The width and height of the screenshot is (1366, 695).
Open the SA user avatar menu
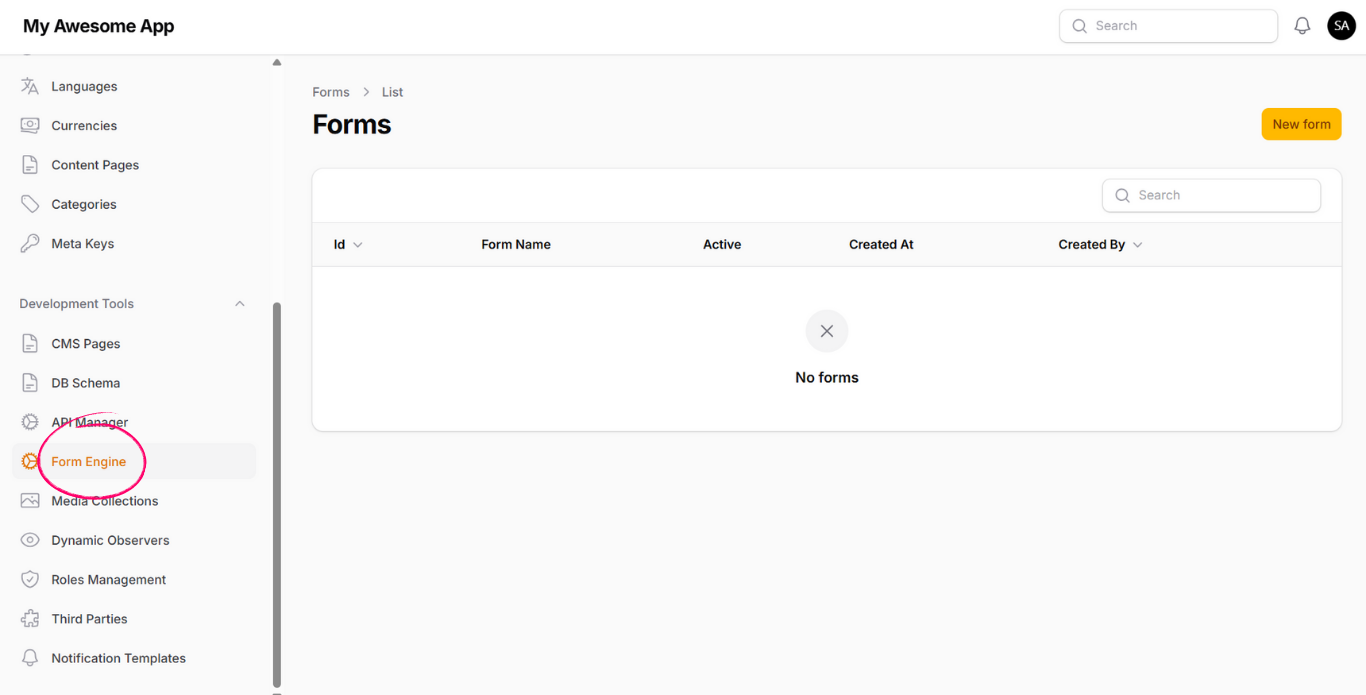coord(1341,26)
